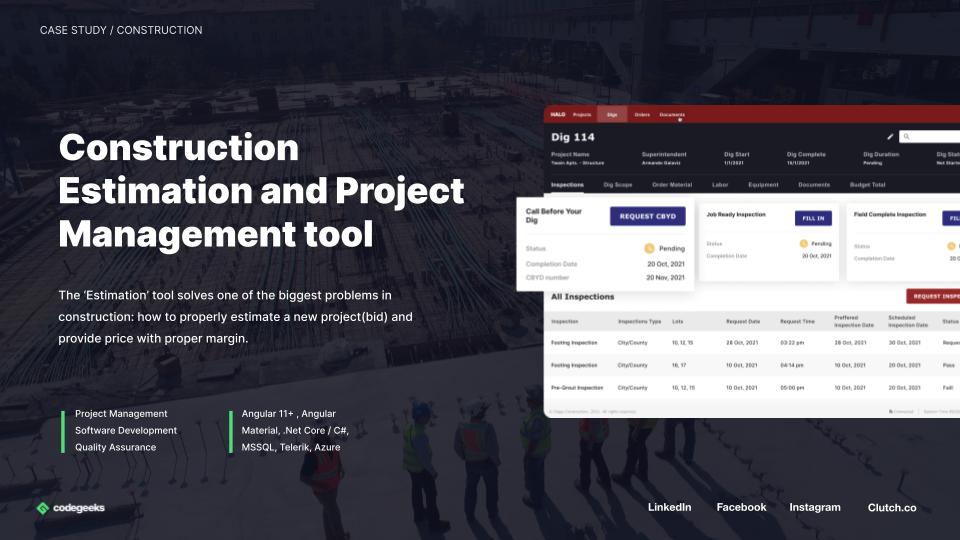
Task: Click the search input field
Action: point(929,137)
